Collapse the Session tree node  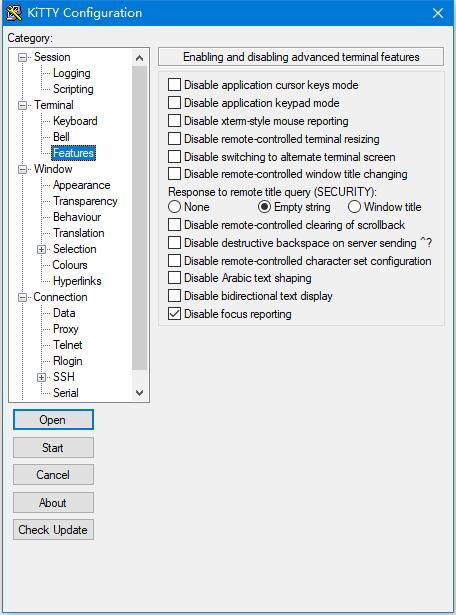(x=23, y=57)
